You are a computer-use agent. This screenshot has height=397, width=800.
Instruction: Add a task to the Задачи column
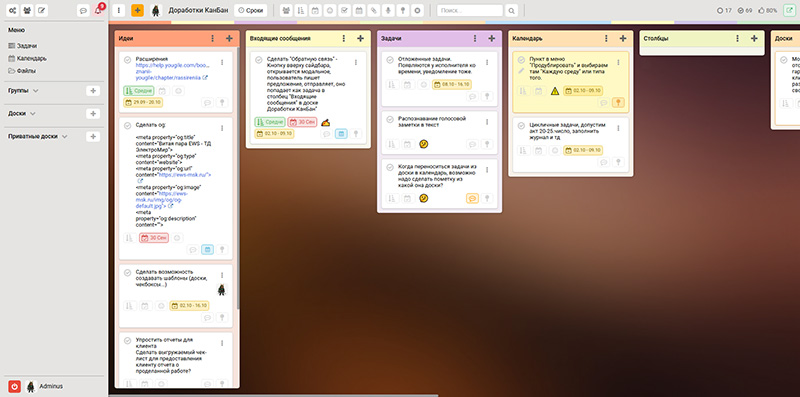pos(491,38)
